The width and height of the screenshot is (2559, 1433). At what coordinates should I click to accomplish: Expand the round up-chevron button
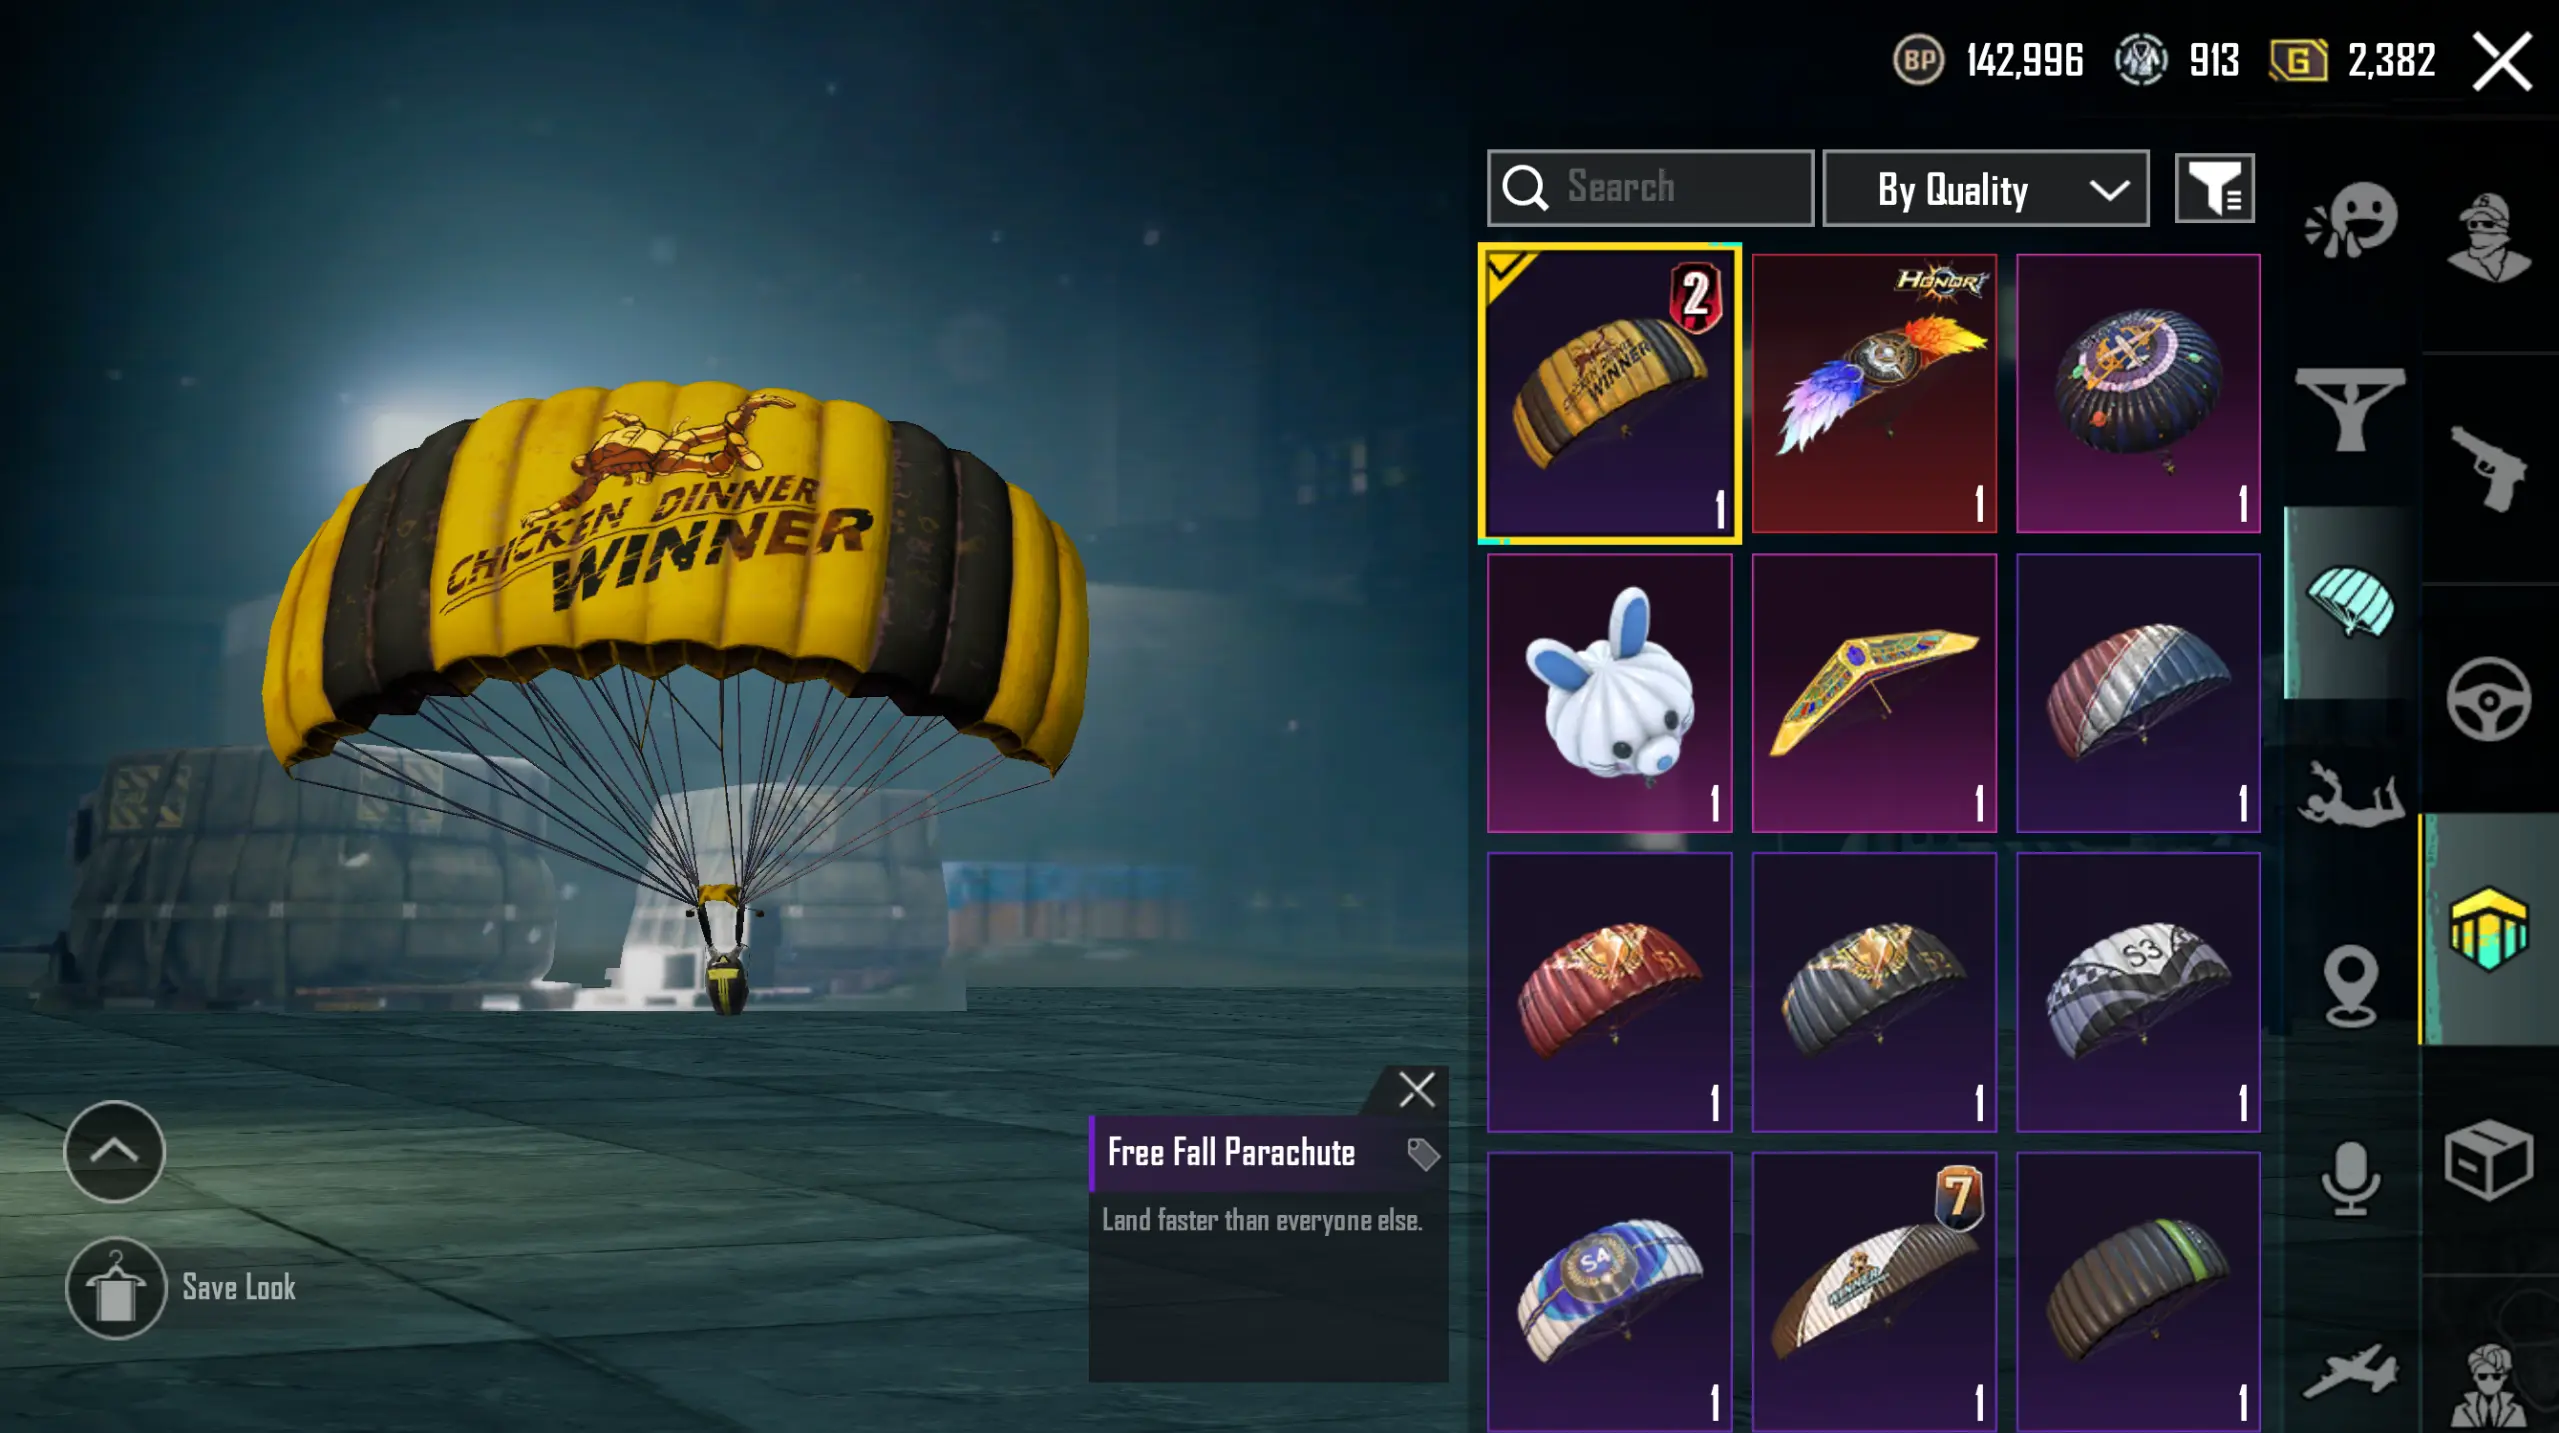(x=114, y=1151)
